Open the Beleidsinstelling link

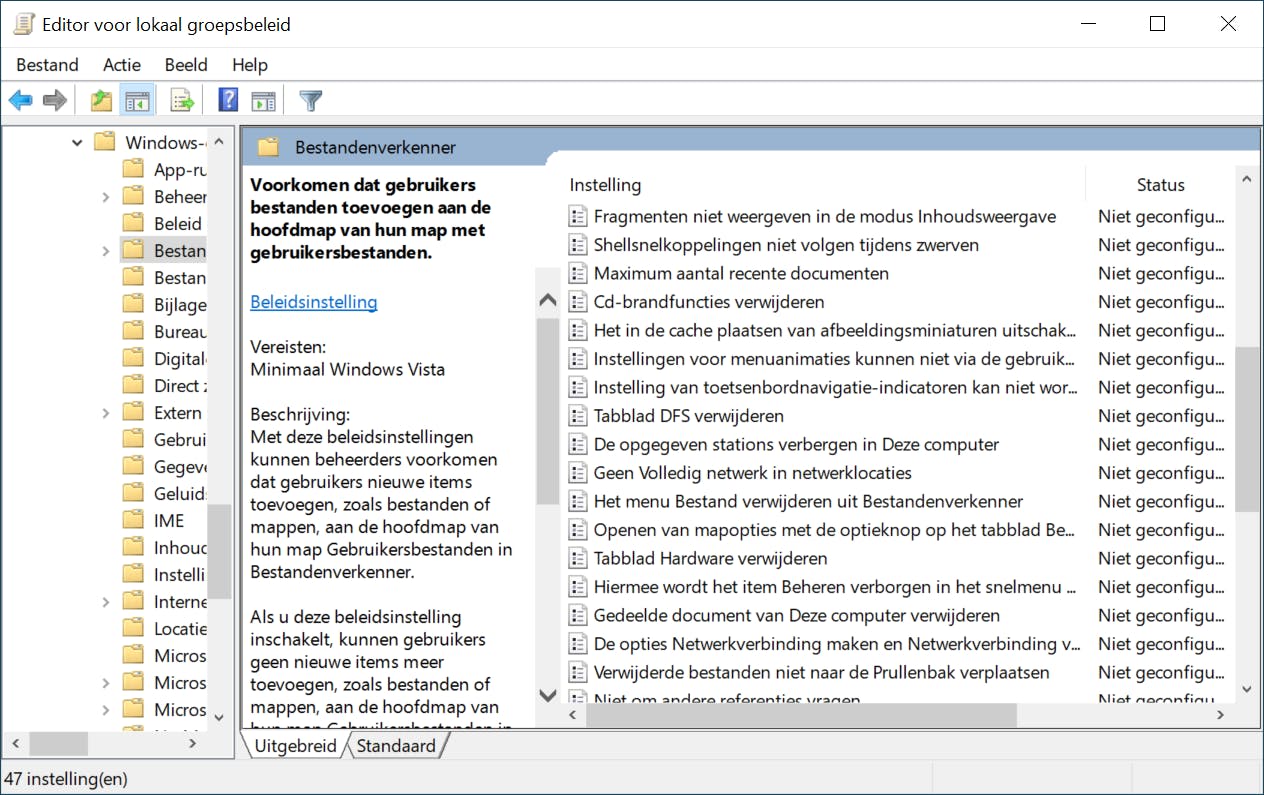(x=314, y=302)
